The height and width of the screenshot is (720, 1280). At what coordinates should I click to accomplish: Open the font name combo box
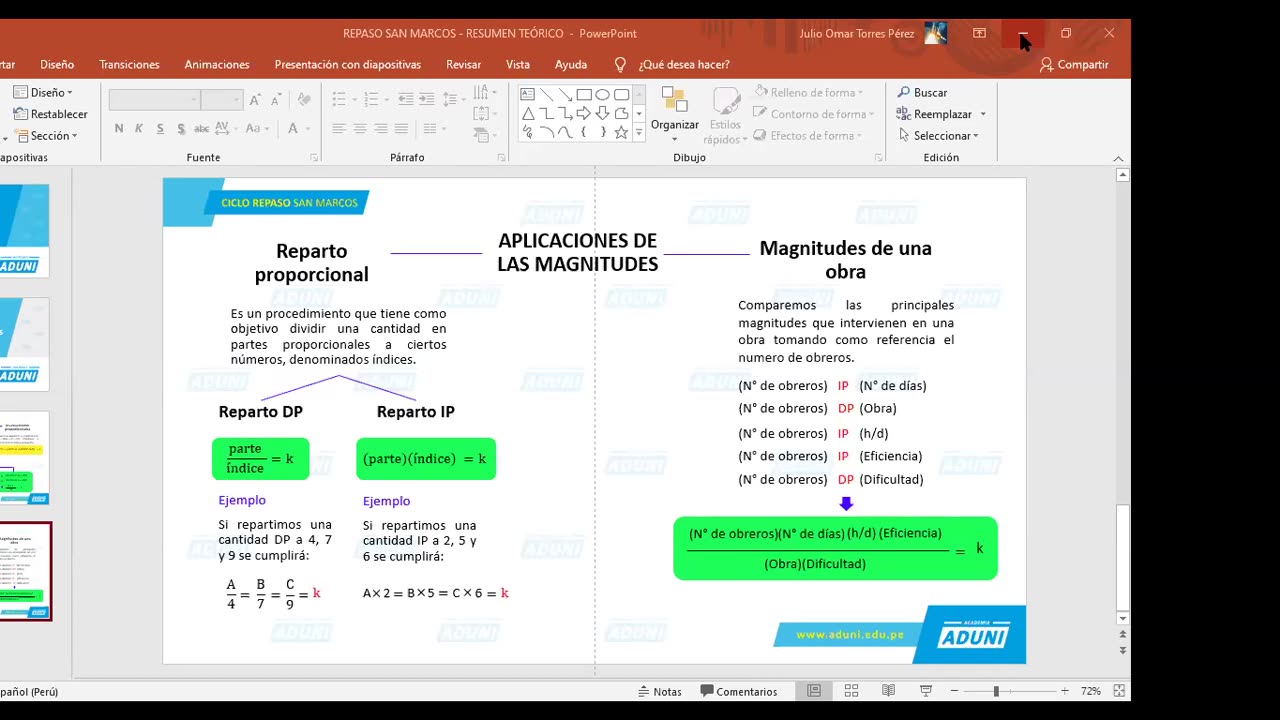point(154,100)
